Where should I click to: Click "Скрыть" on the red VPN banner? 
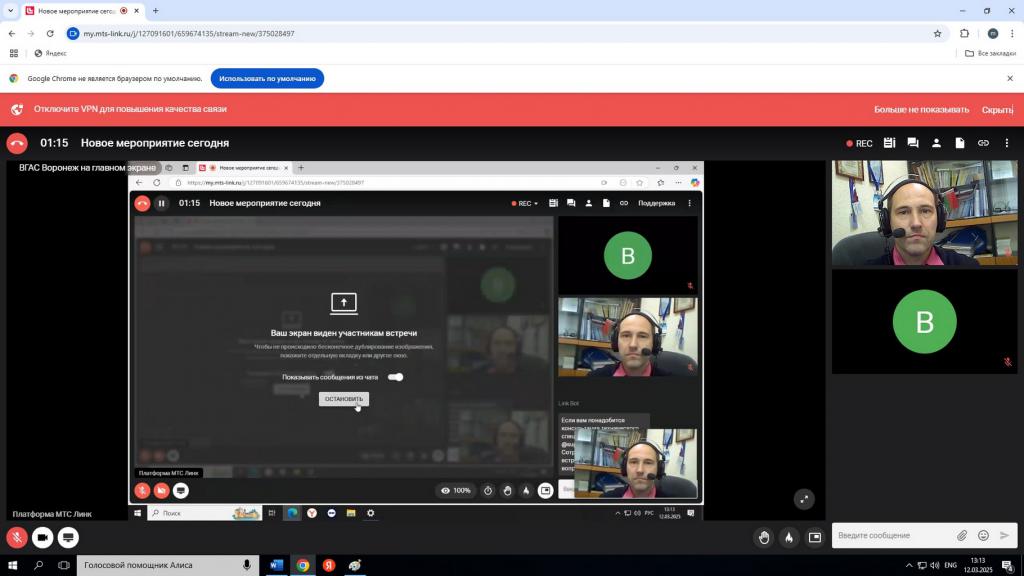click(996, 110)
